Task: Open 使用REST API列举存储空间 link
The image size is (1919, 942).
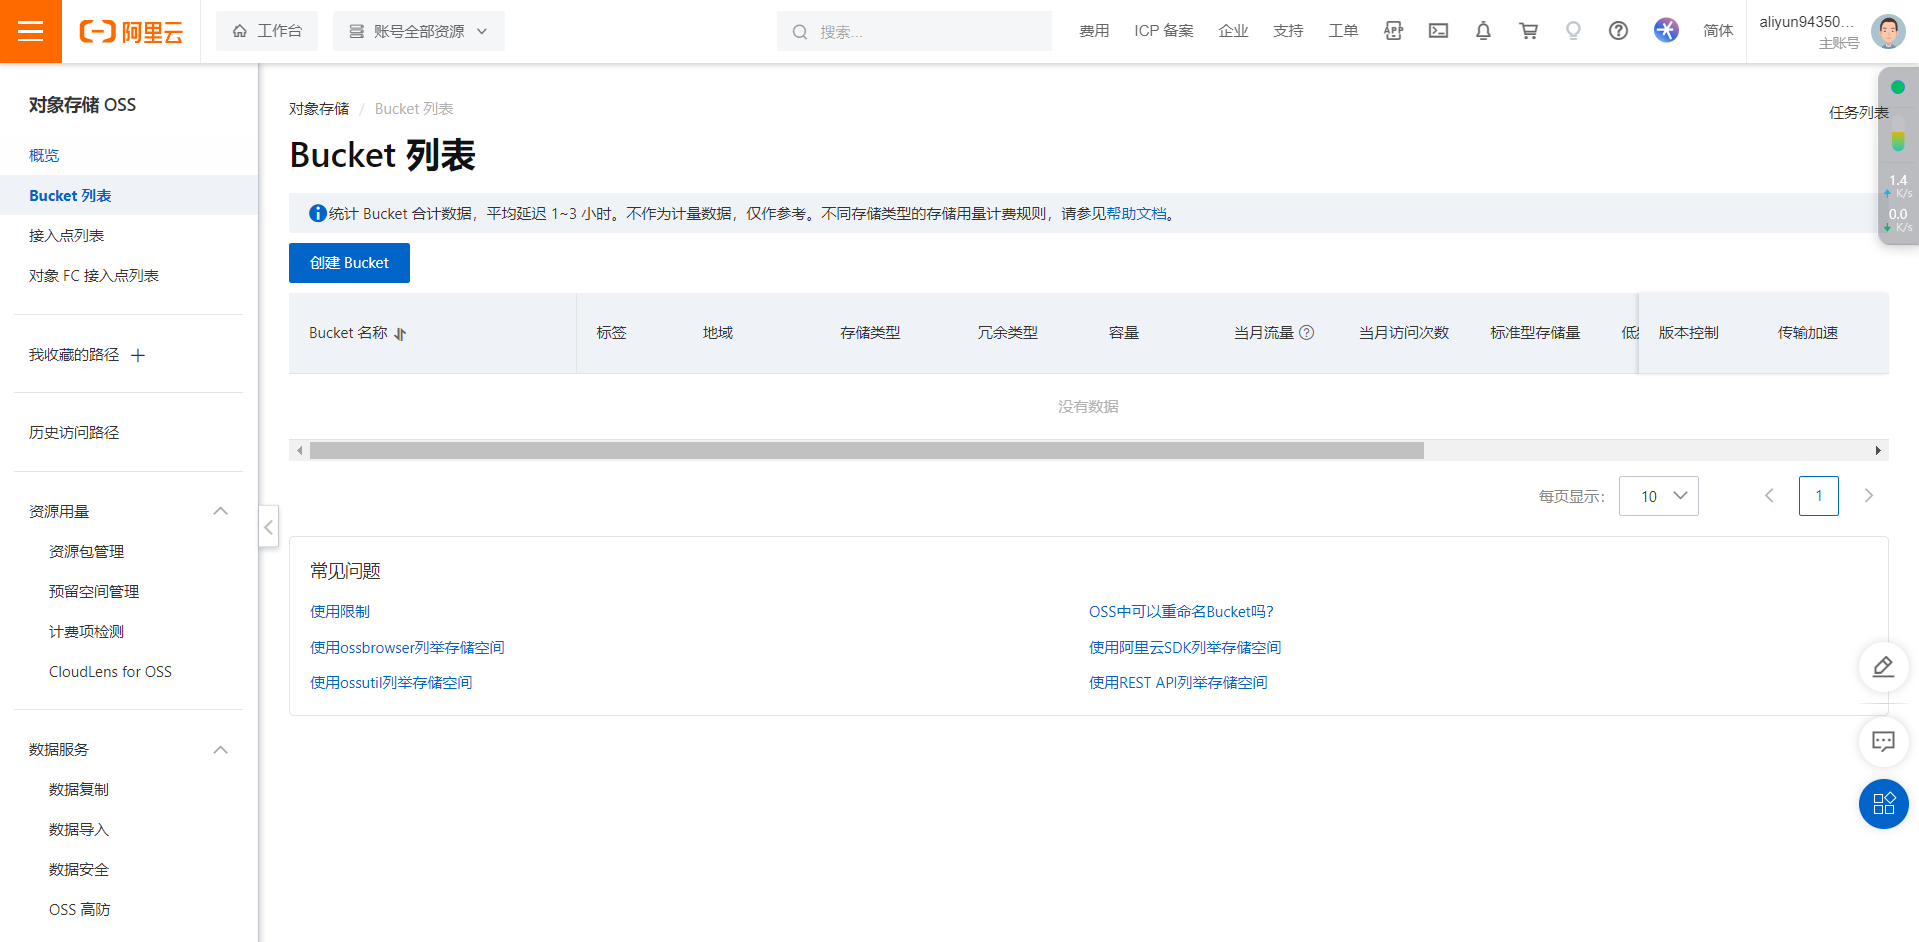Action: pos(1178,682)
